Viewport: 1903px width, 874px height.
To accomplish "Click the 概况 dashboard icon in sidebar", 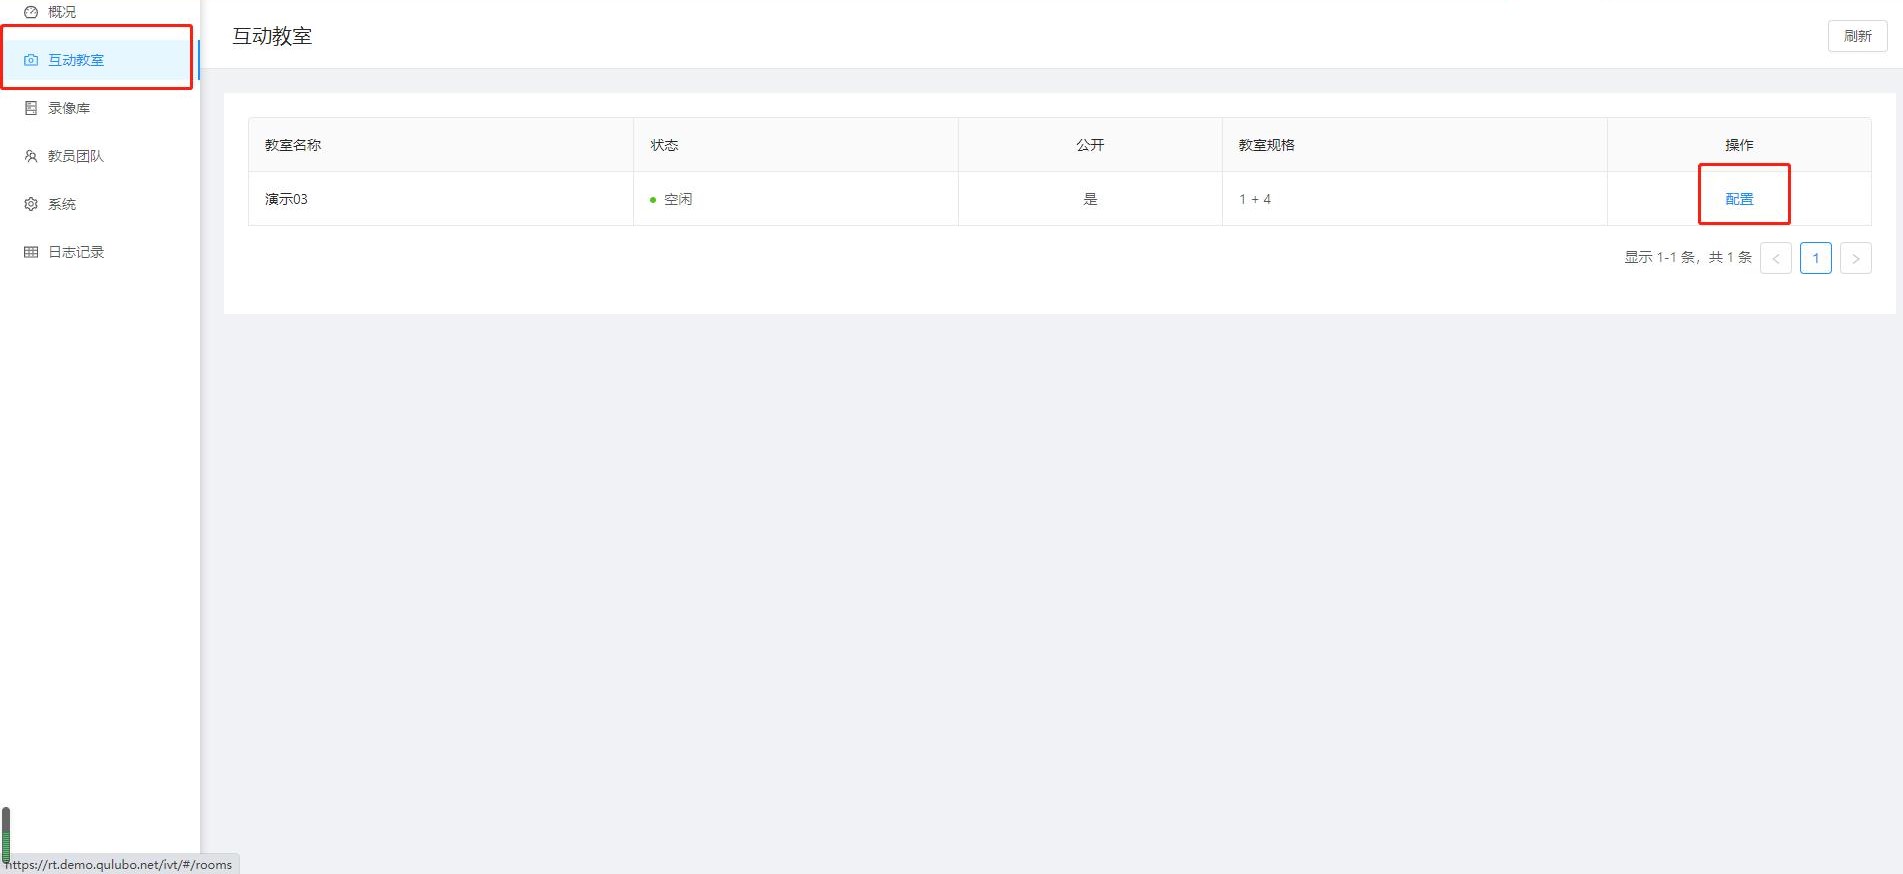I will point(31,12).
